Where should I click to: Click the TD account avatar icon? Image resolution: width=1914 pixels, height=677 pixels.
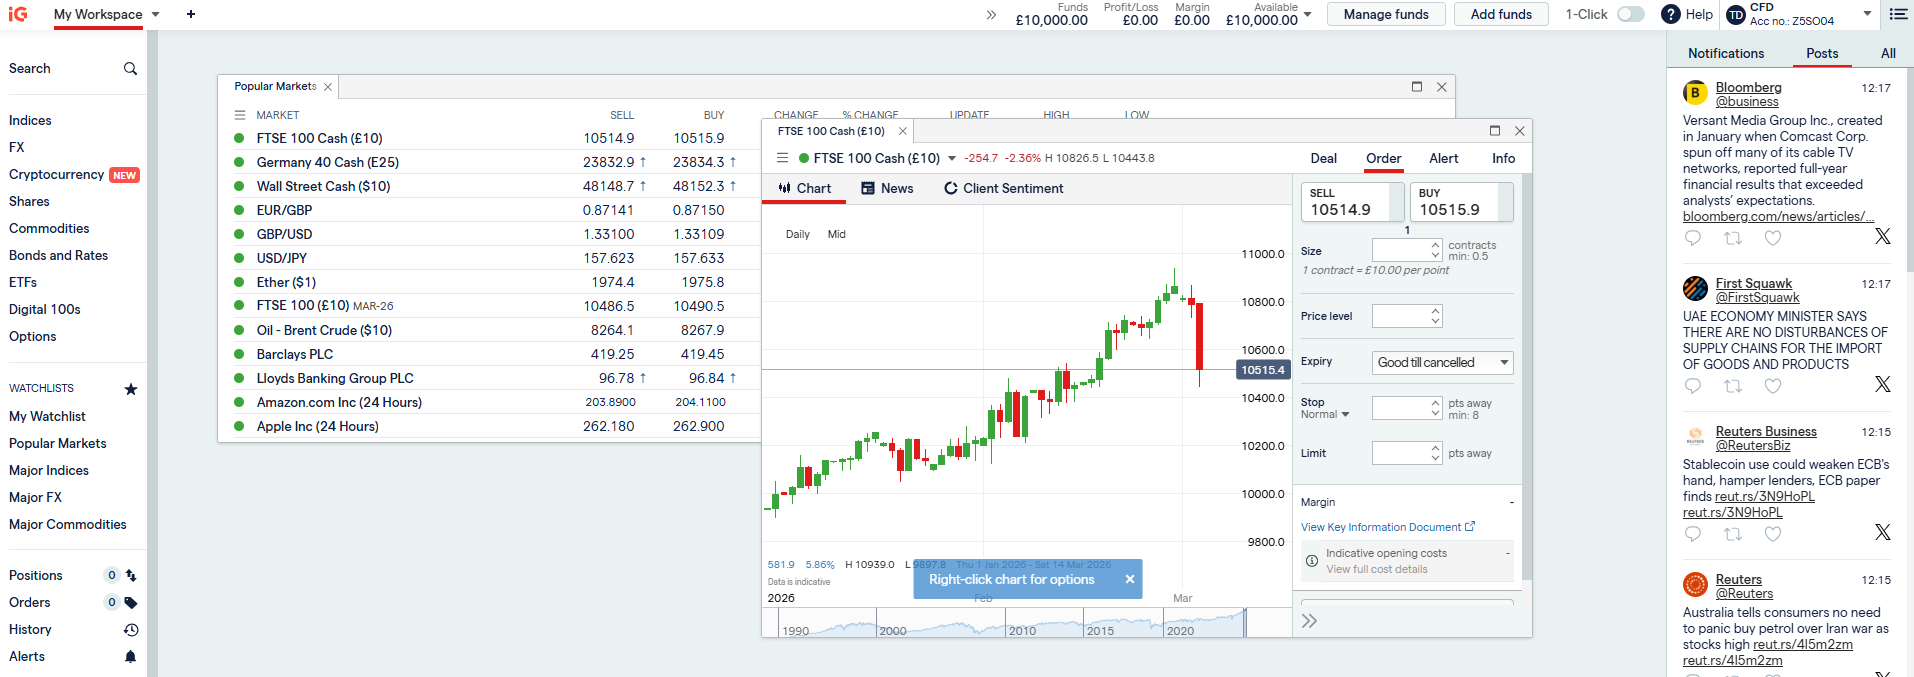tap(1736, 14)
